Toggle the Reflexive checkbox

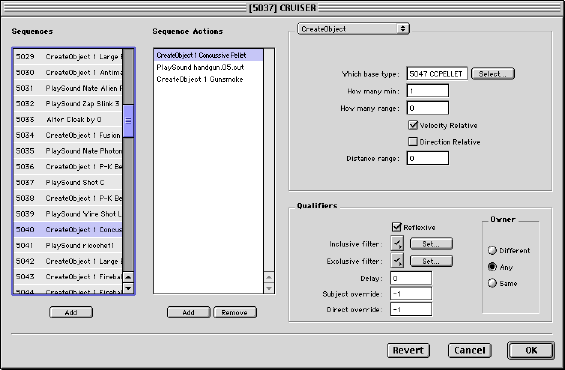(396, 227)
